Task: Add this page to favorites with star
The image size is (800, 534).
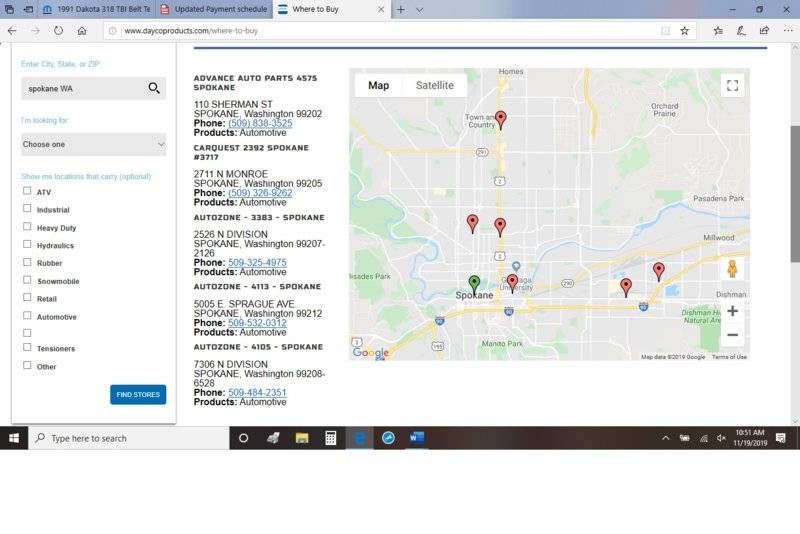Action: point(685,31)
